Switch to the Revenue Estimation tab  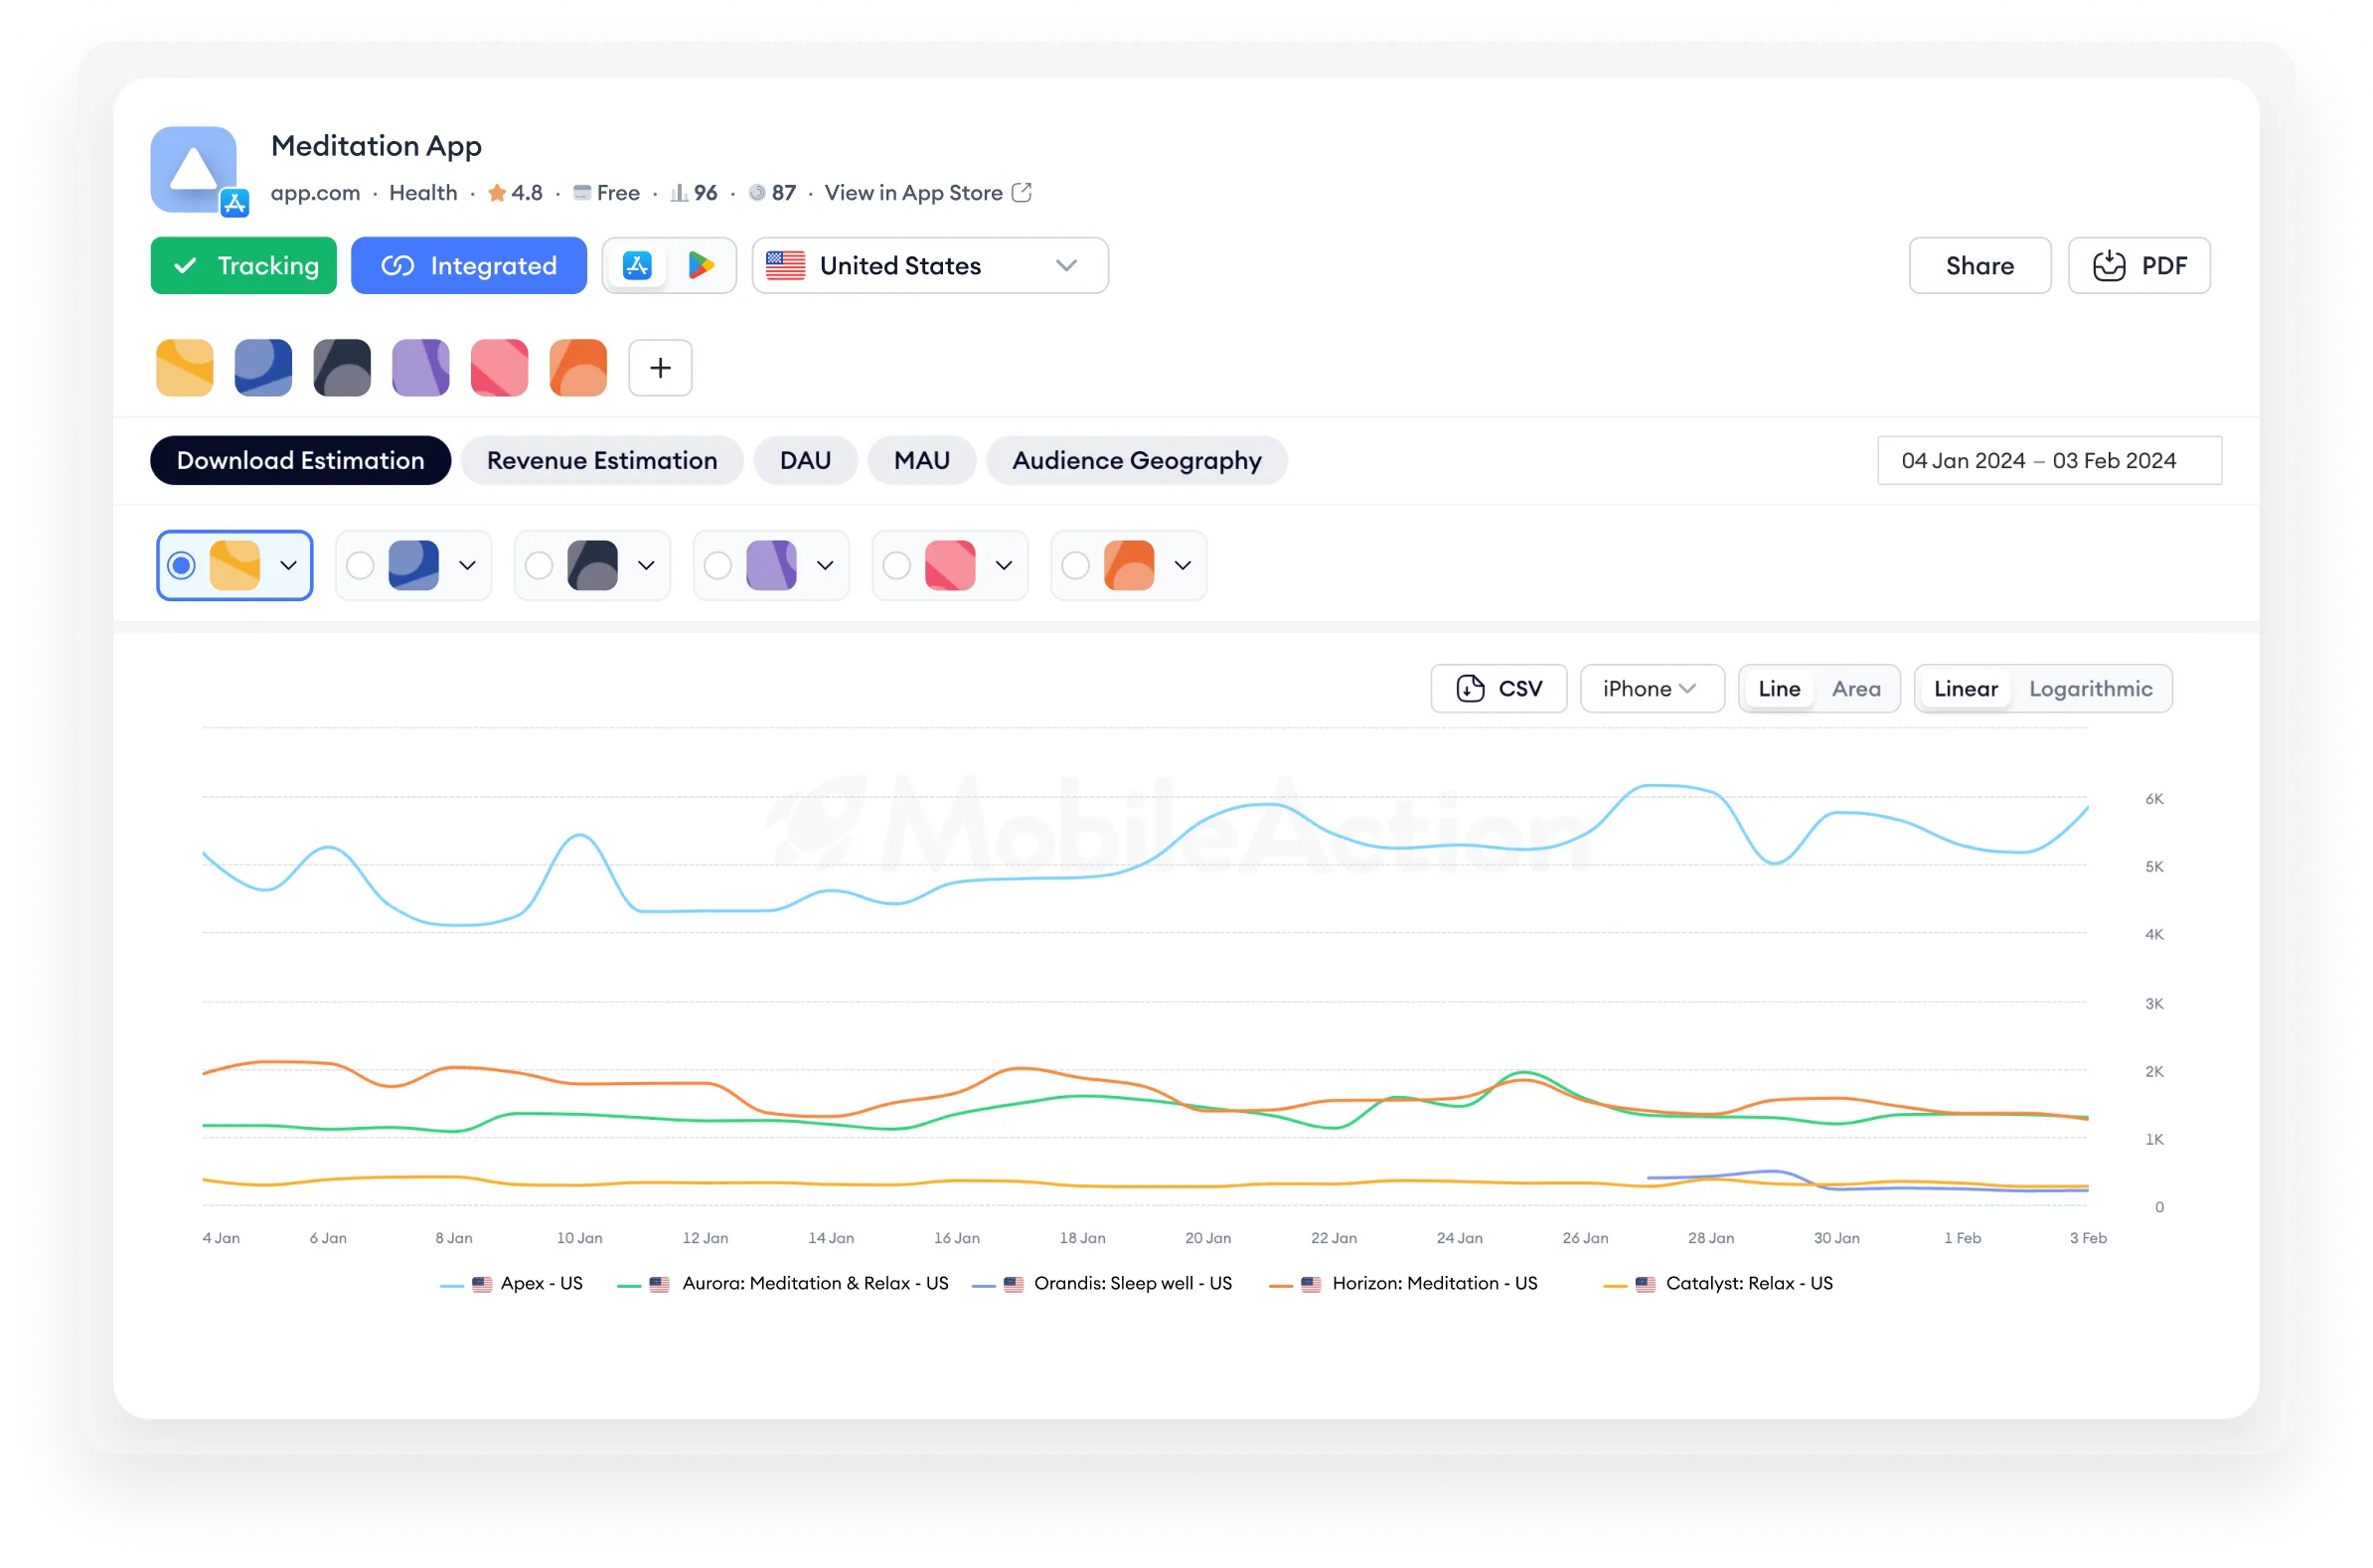602,460
